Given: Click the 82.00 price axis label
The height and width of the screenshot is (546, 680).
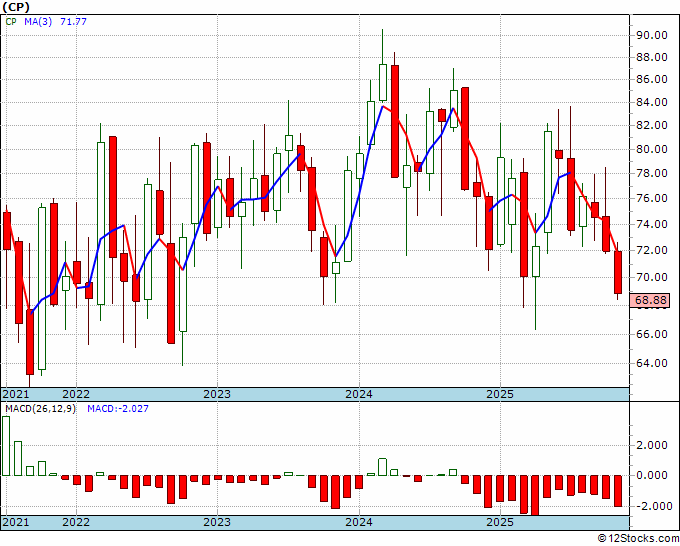Looking at the screenshot, I should coord(652,125).
